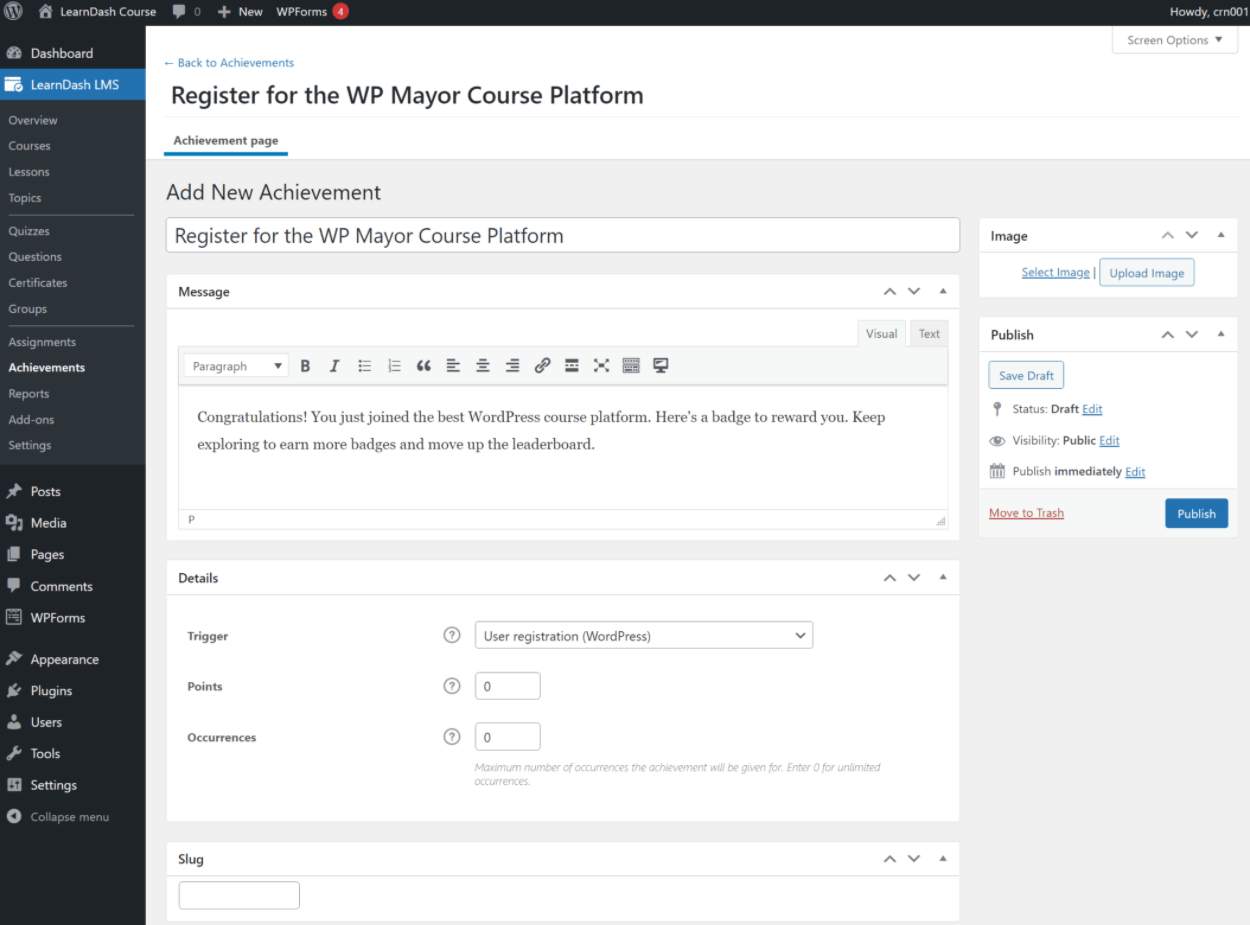
Task: Click the Points input field
Action: click(x=508, y=686)
